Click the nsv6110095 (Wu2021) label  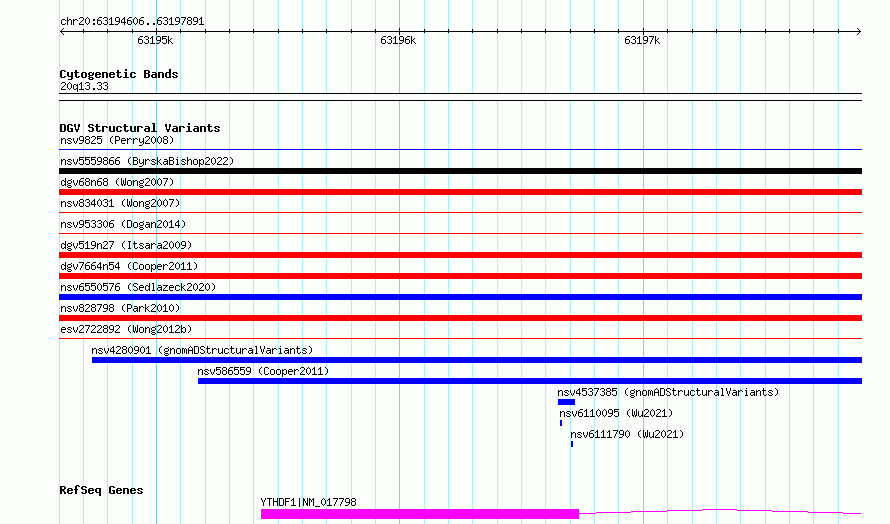pos(616,413)
